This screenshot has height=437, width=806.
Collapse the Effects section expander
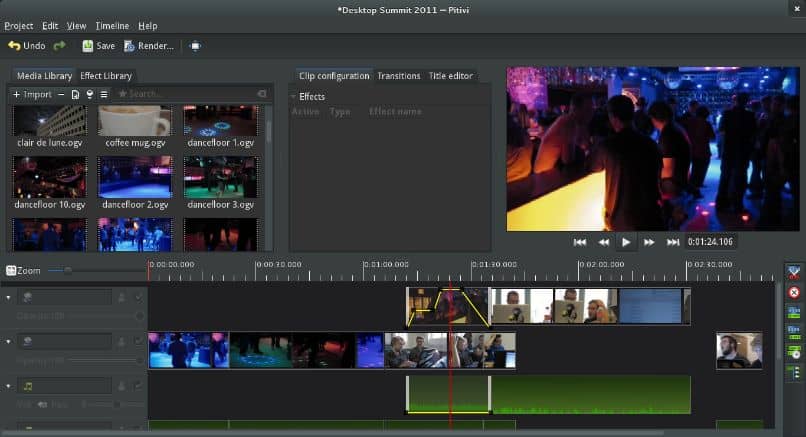pyautogui.click(x=293, y=97)
